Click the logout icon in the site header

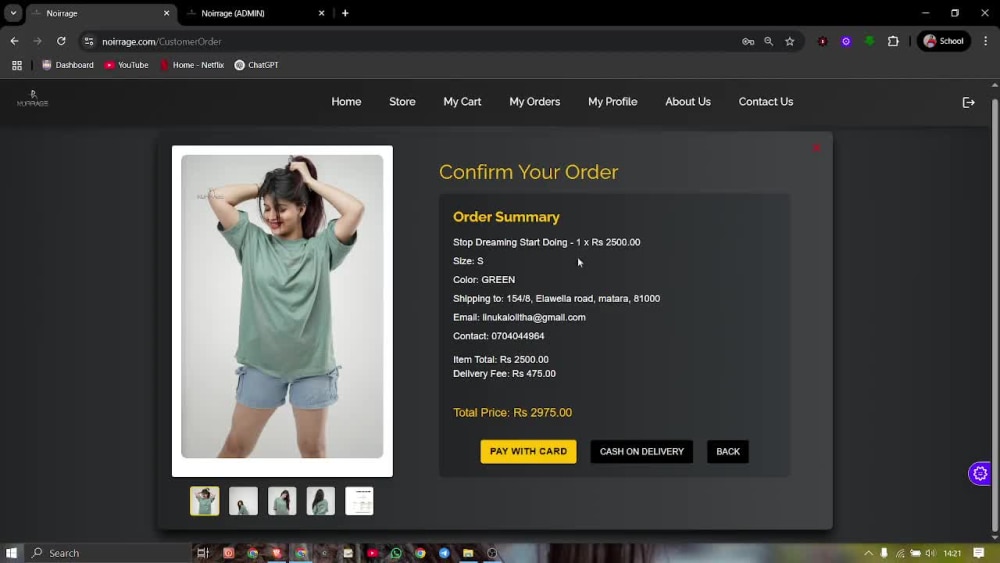pyautogui.click(x=968, y=102)
